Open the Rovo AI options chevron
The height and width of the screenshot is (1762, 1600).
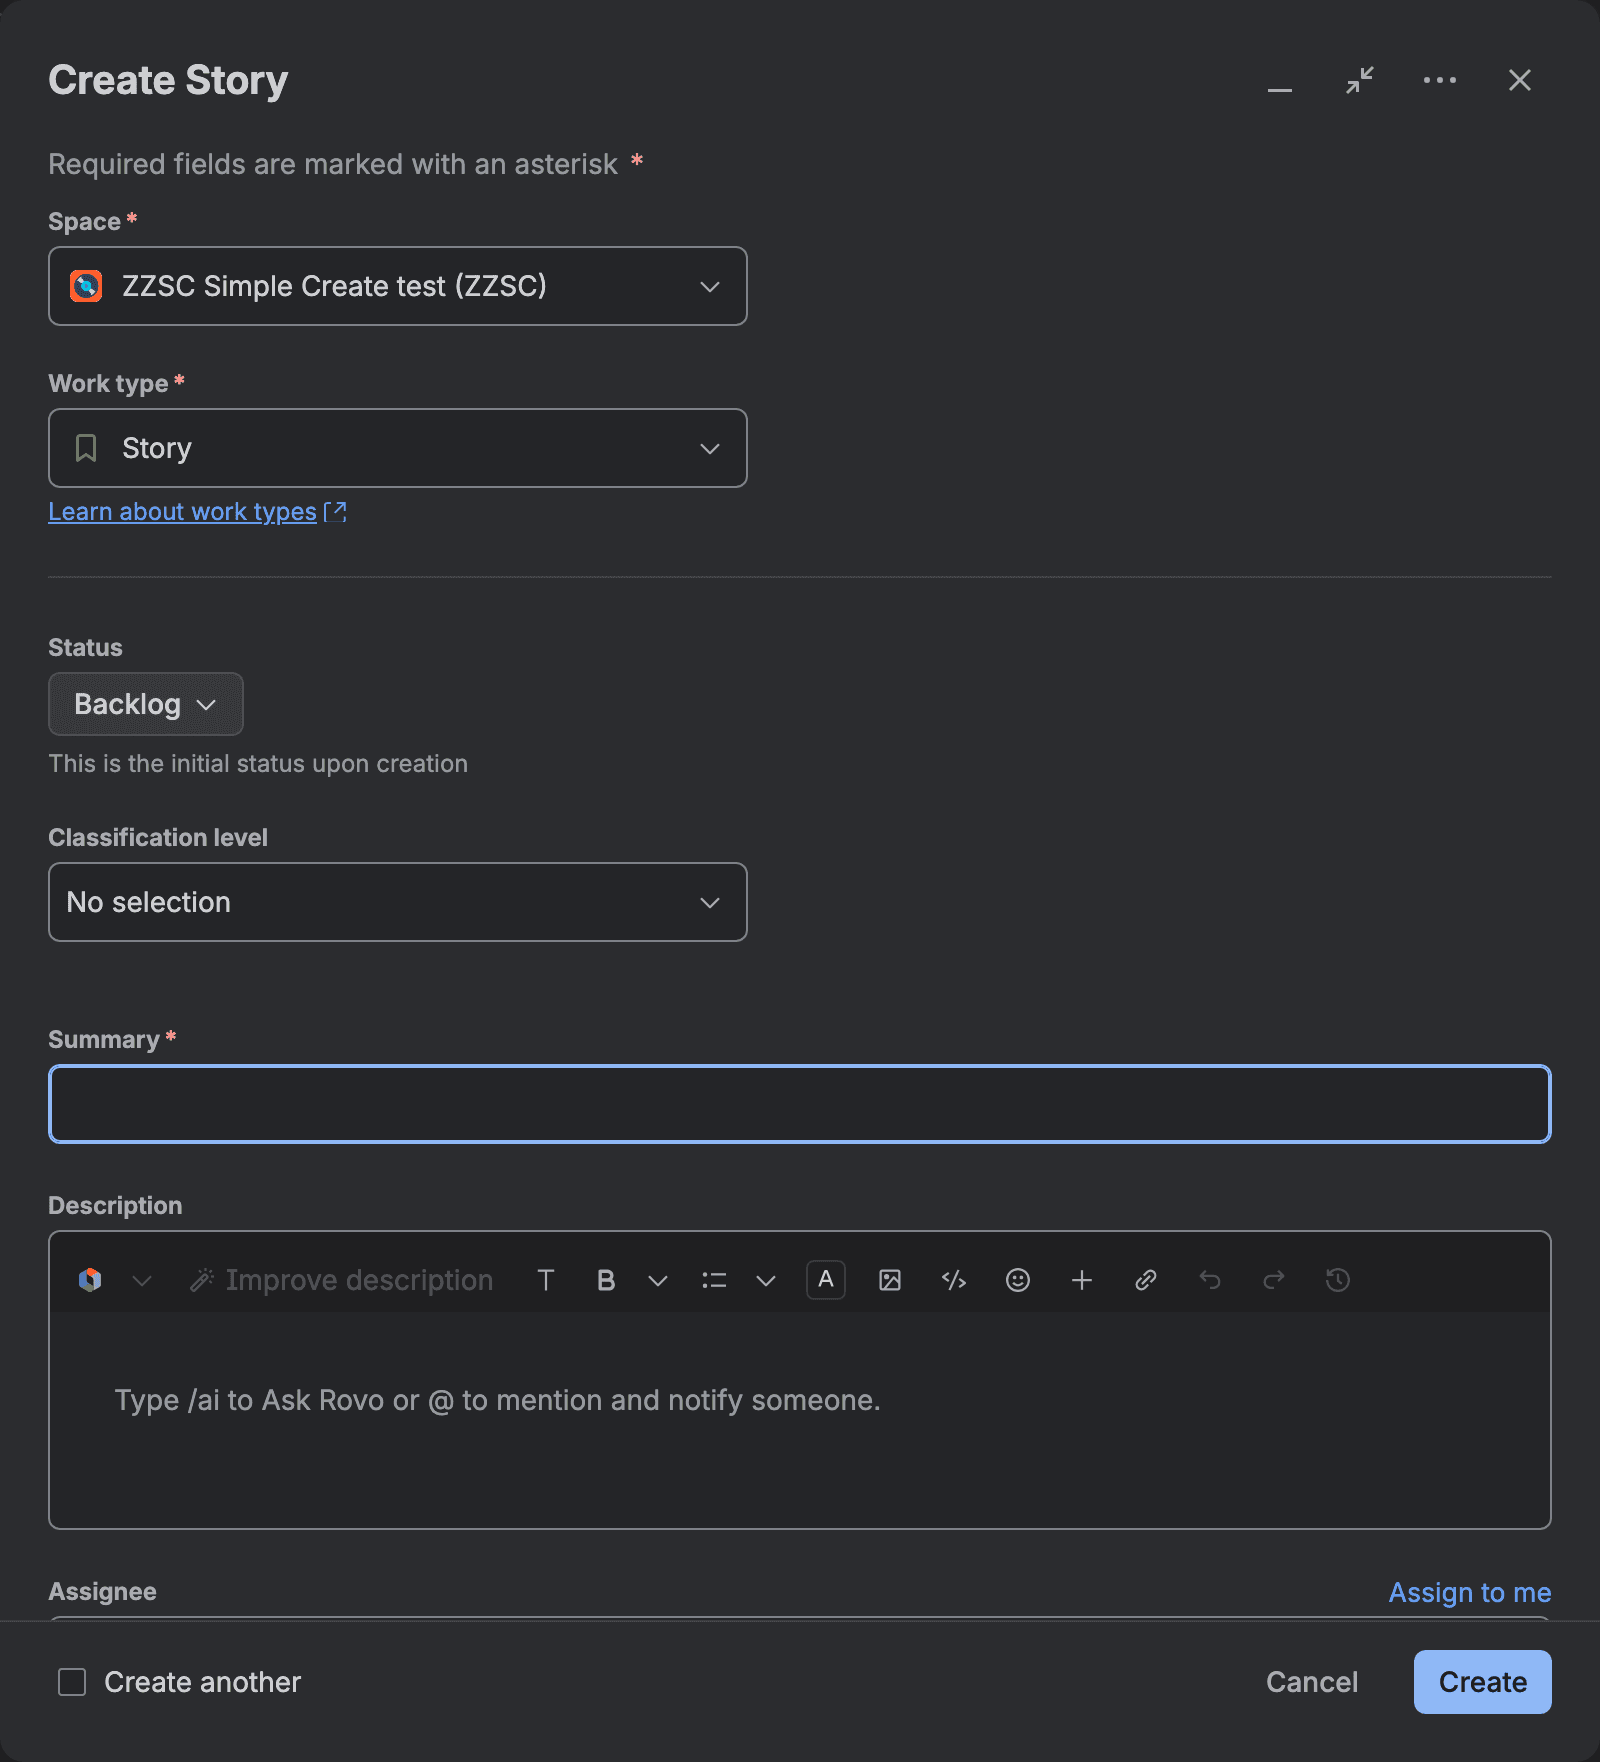pyautogui.click(x=142, y=1280)
